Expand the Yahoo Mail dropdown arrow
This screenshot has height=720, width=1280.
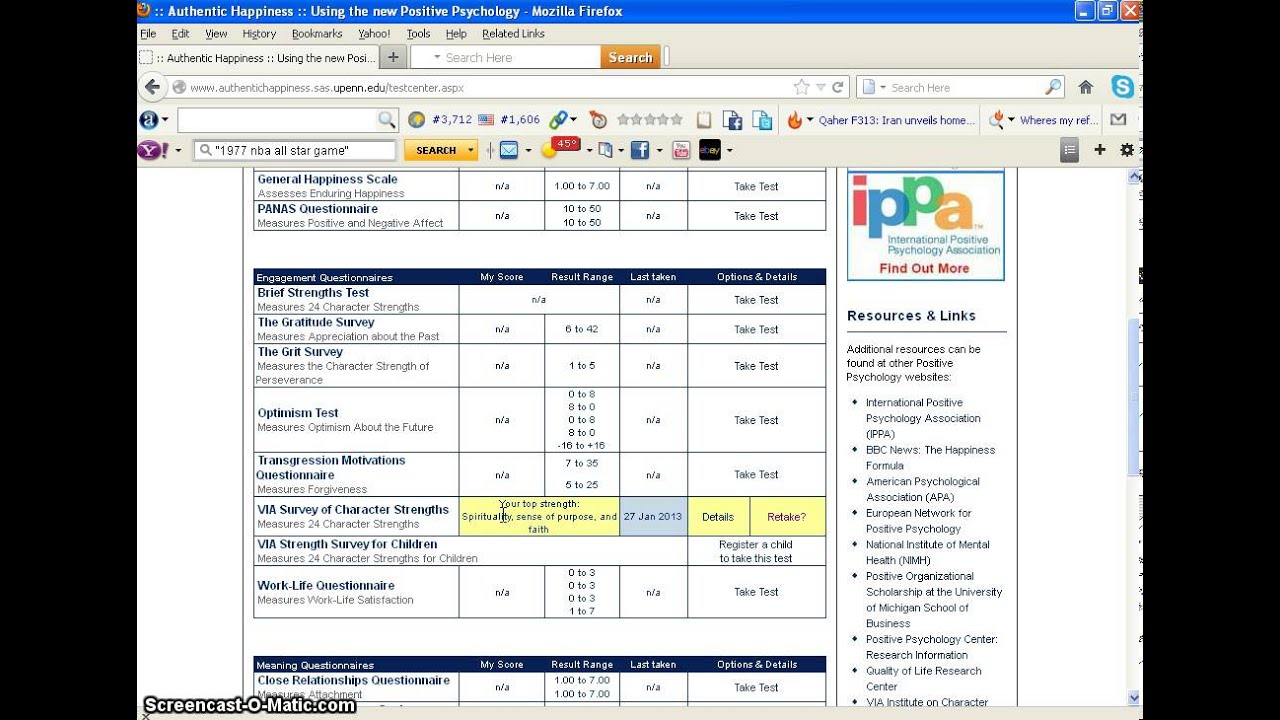tap(528, 151)
